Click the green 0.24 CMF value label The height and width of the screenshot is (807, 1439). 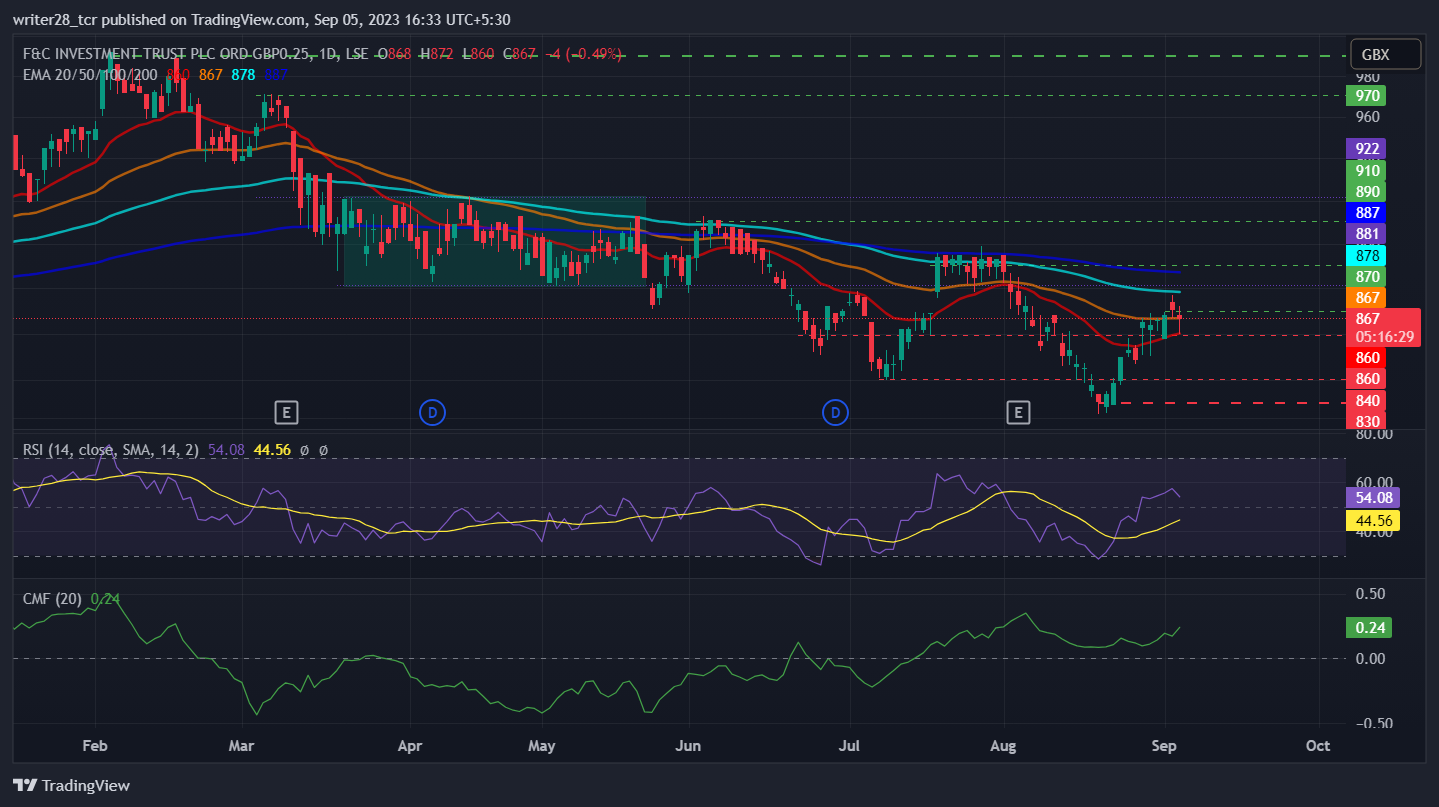coord(1368,628)
